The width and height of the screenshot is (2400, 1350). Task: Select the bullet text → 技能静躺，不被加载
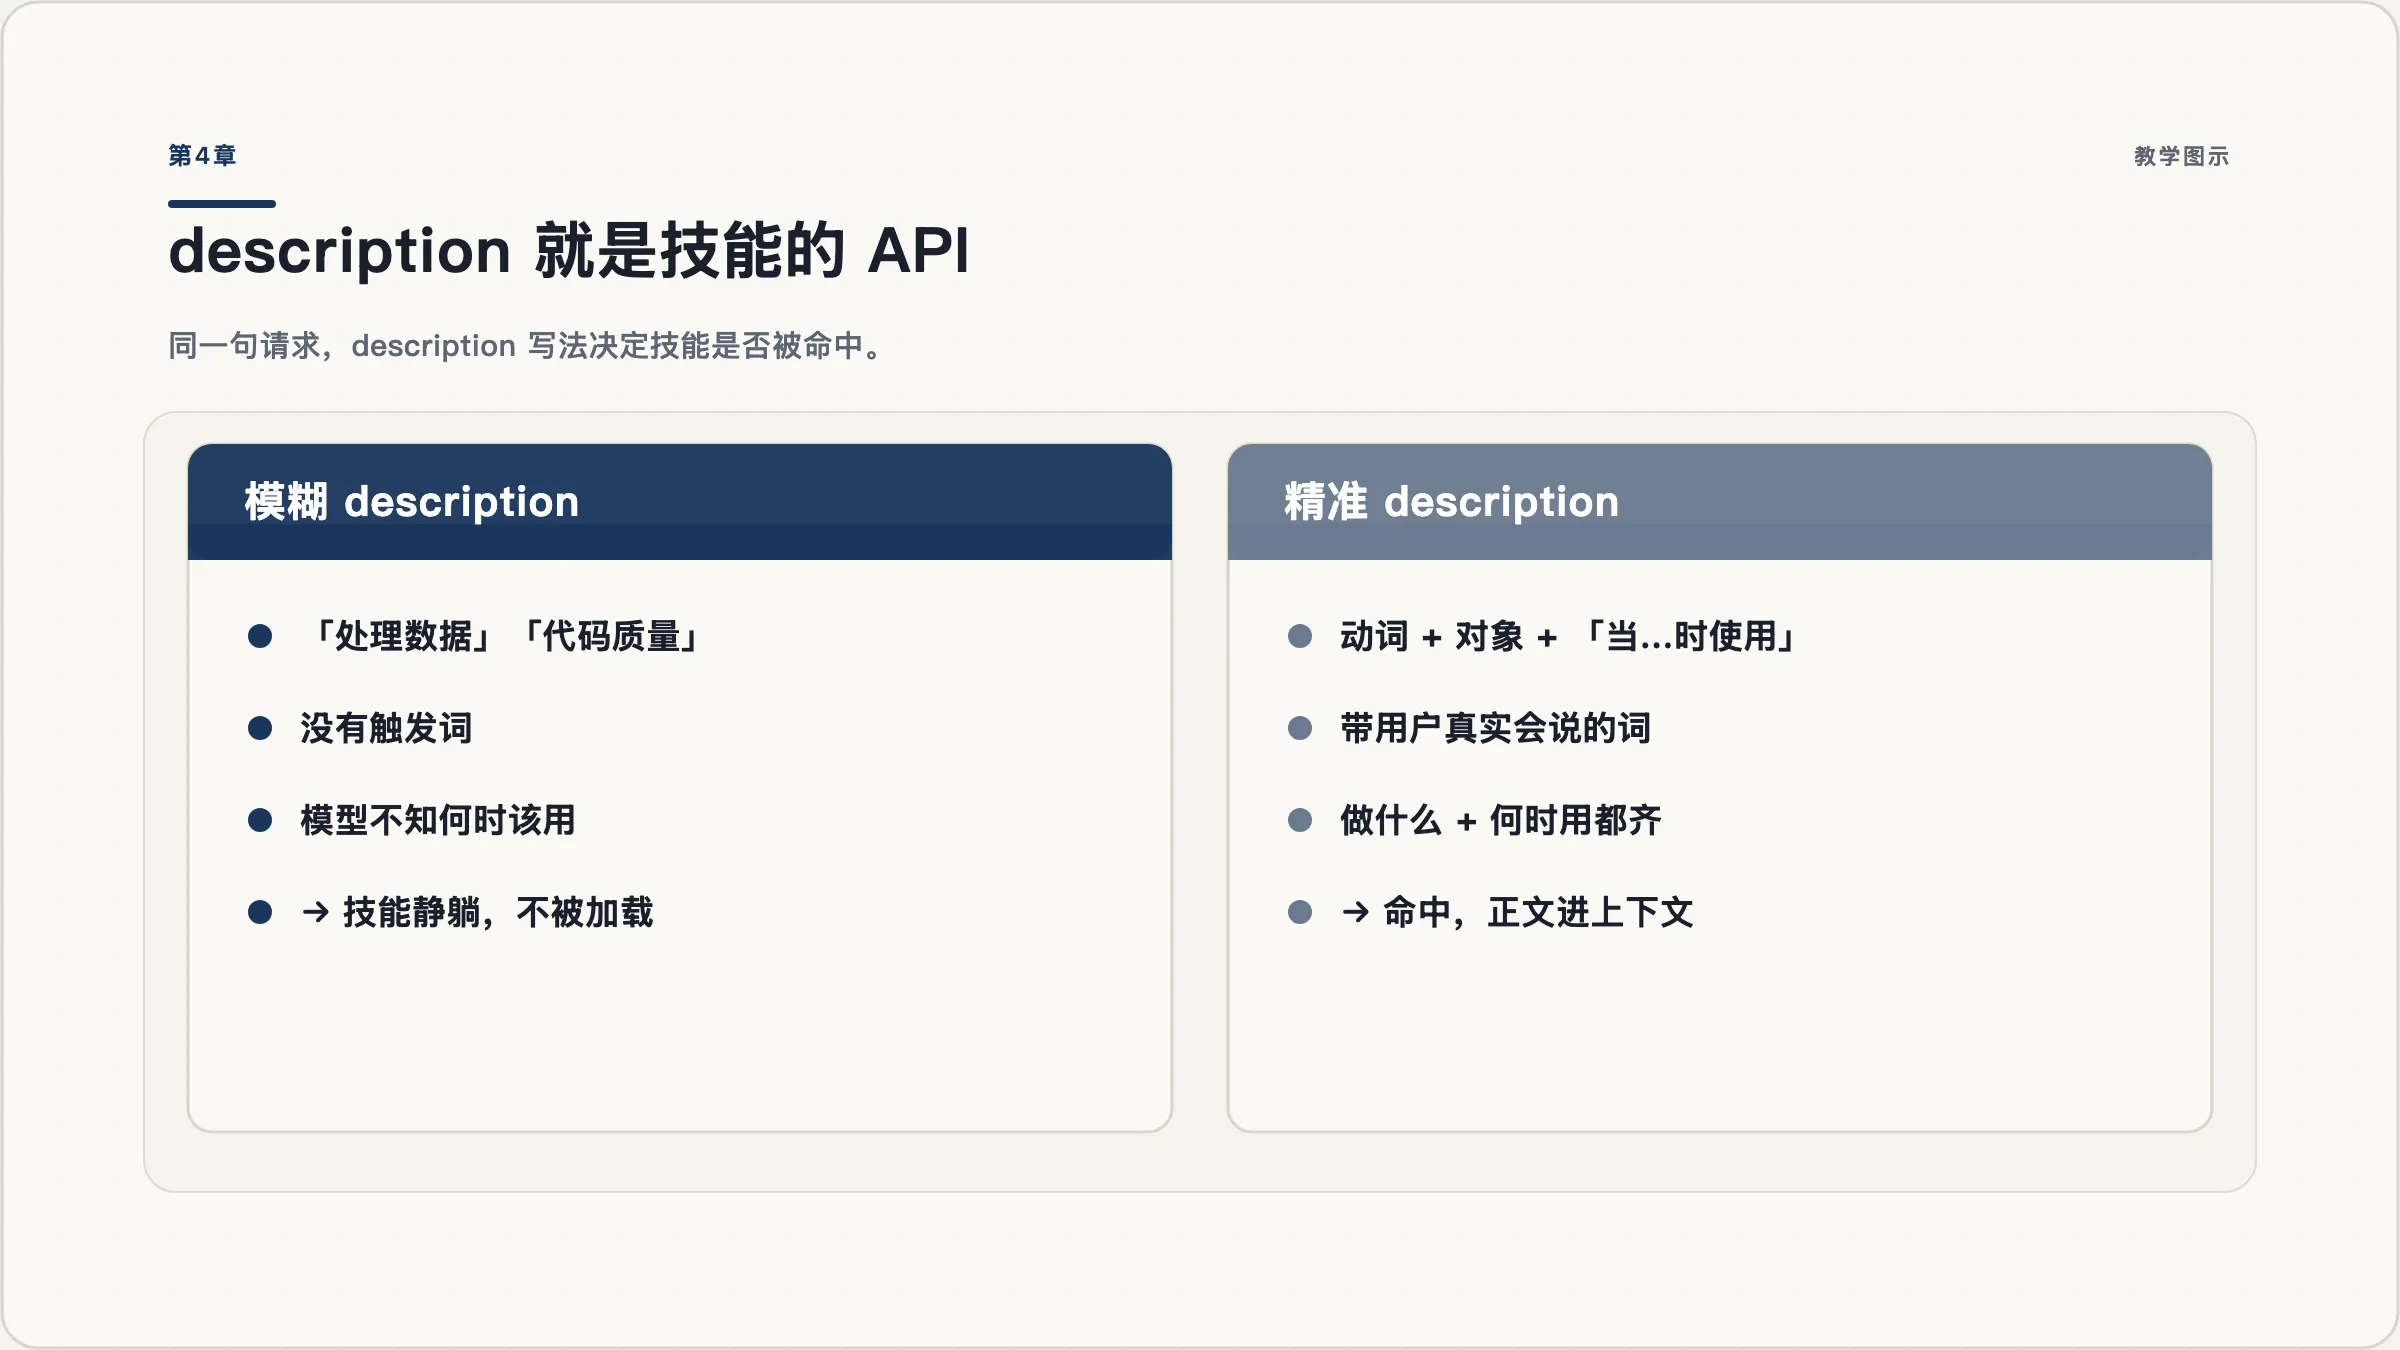click(477, 912)
